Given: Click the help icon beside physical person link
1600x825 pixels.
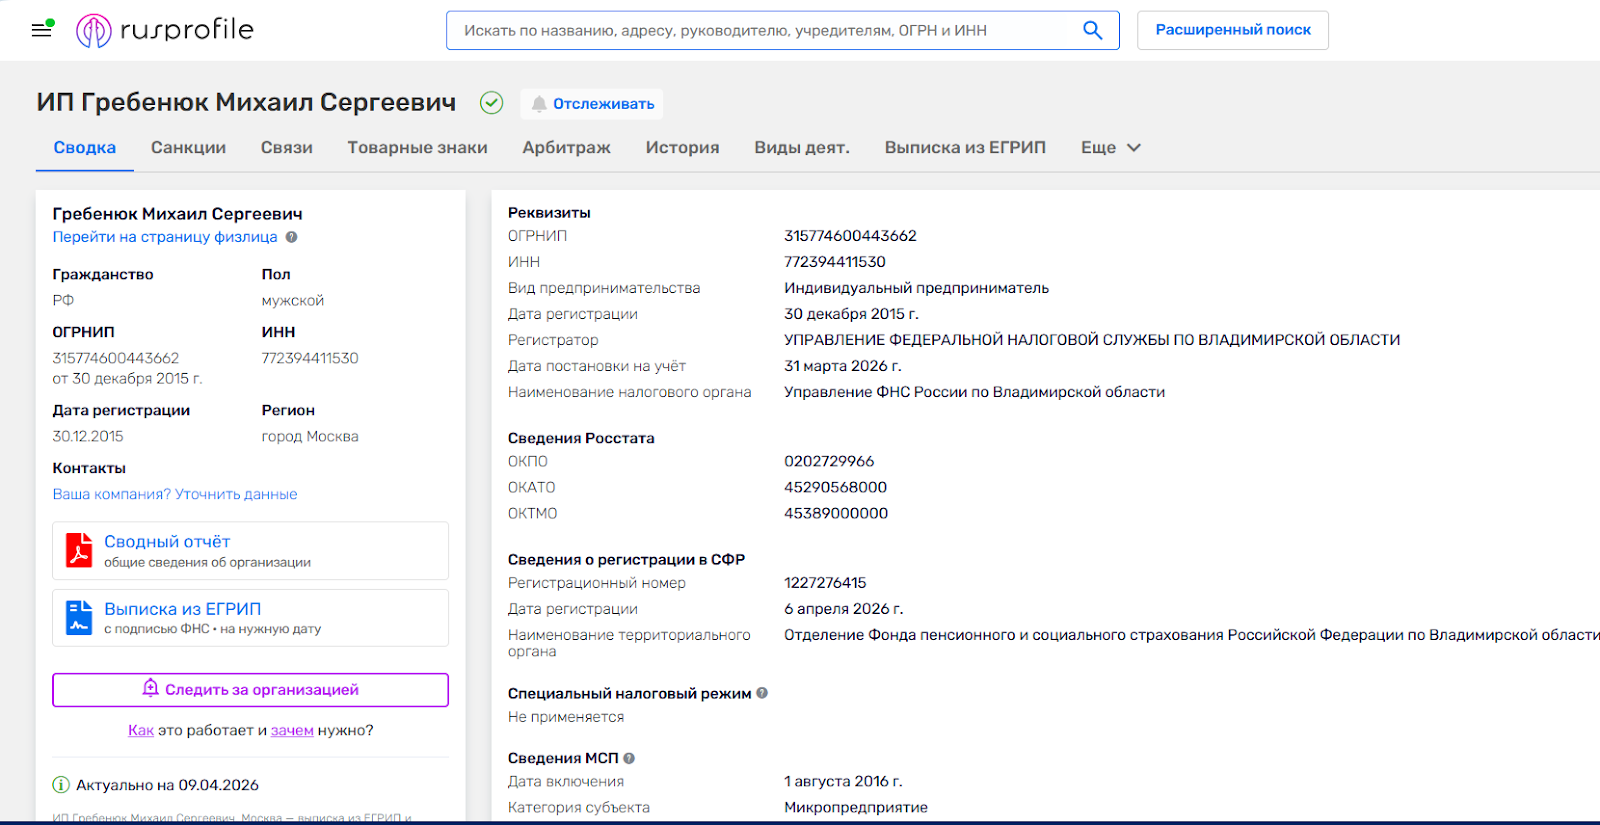Looking at the screenshot, I should tap(291, 237).
